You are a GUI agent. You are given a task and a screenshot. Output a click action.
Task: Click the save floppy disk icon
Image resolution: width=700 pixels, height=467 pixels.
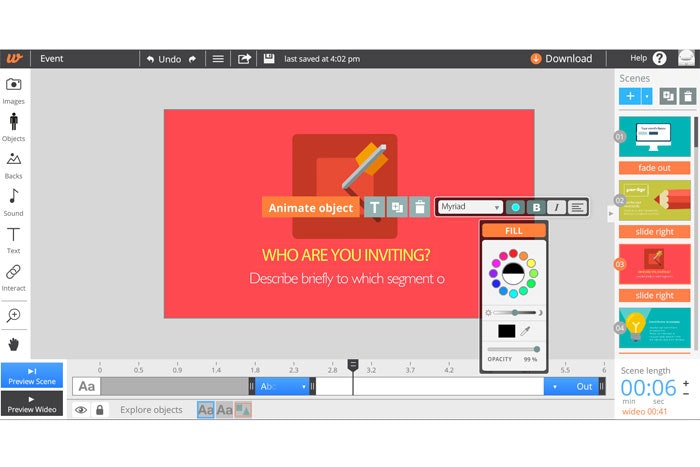point(269,59)
